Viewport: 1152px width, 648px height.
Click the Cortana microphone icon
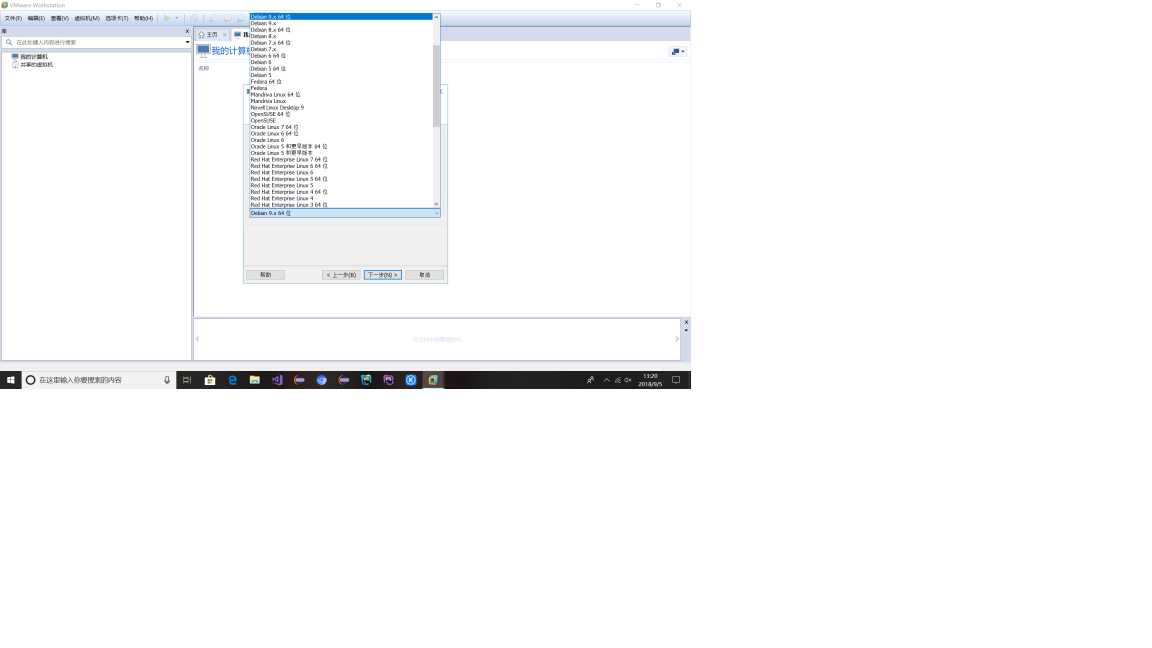(x=167, y=380)
